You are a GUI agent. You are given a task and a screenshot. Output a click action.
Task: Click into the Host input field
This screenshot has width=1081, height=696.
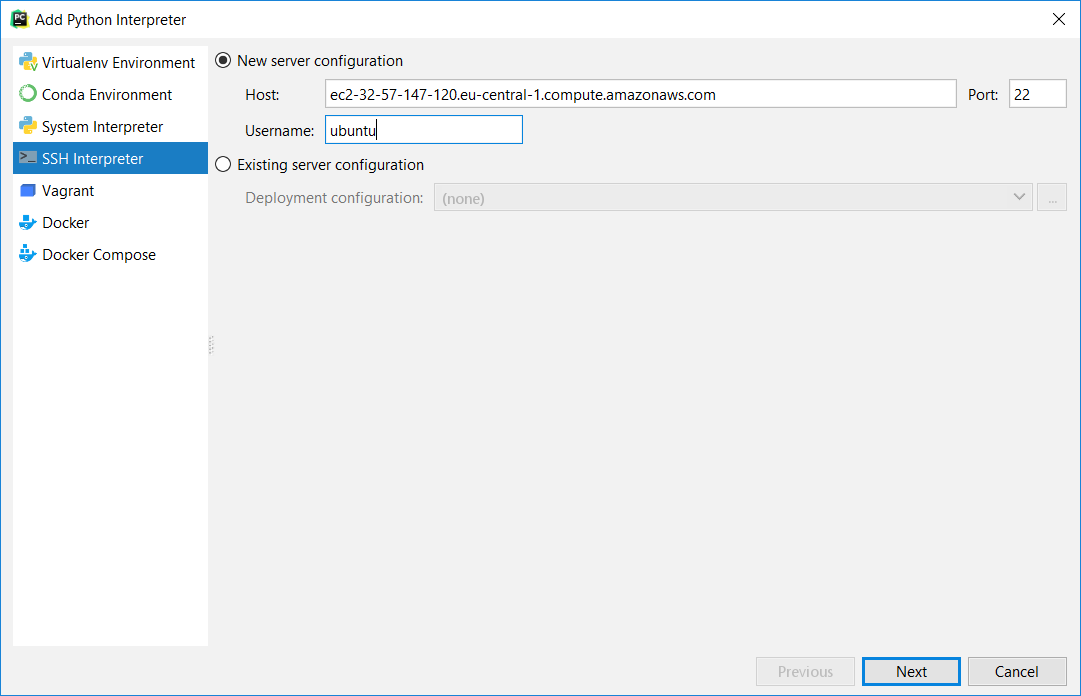(640, 94)
